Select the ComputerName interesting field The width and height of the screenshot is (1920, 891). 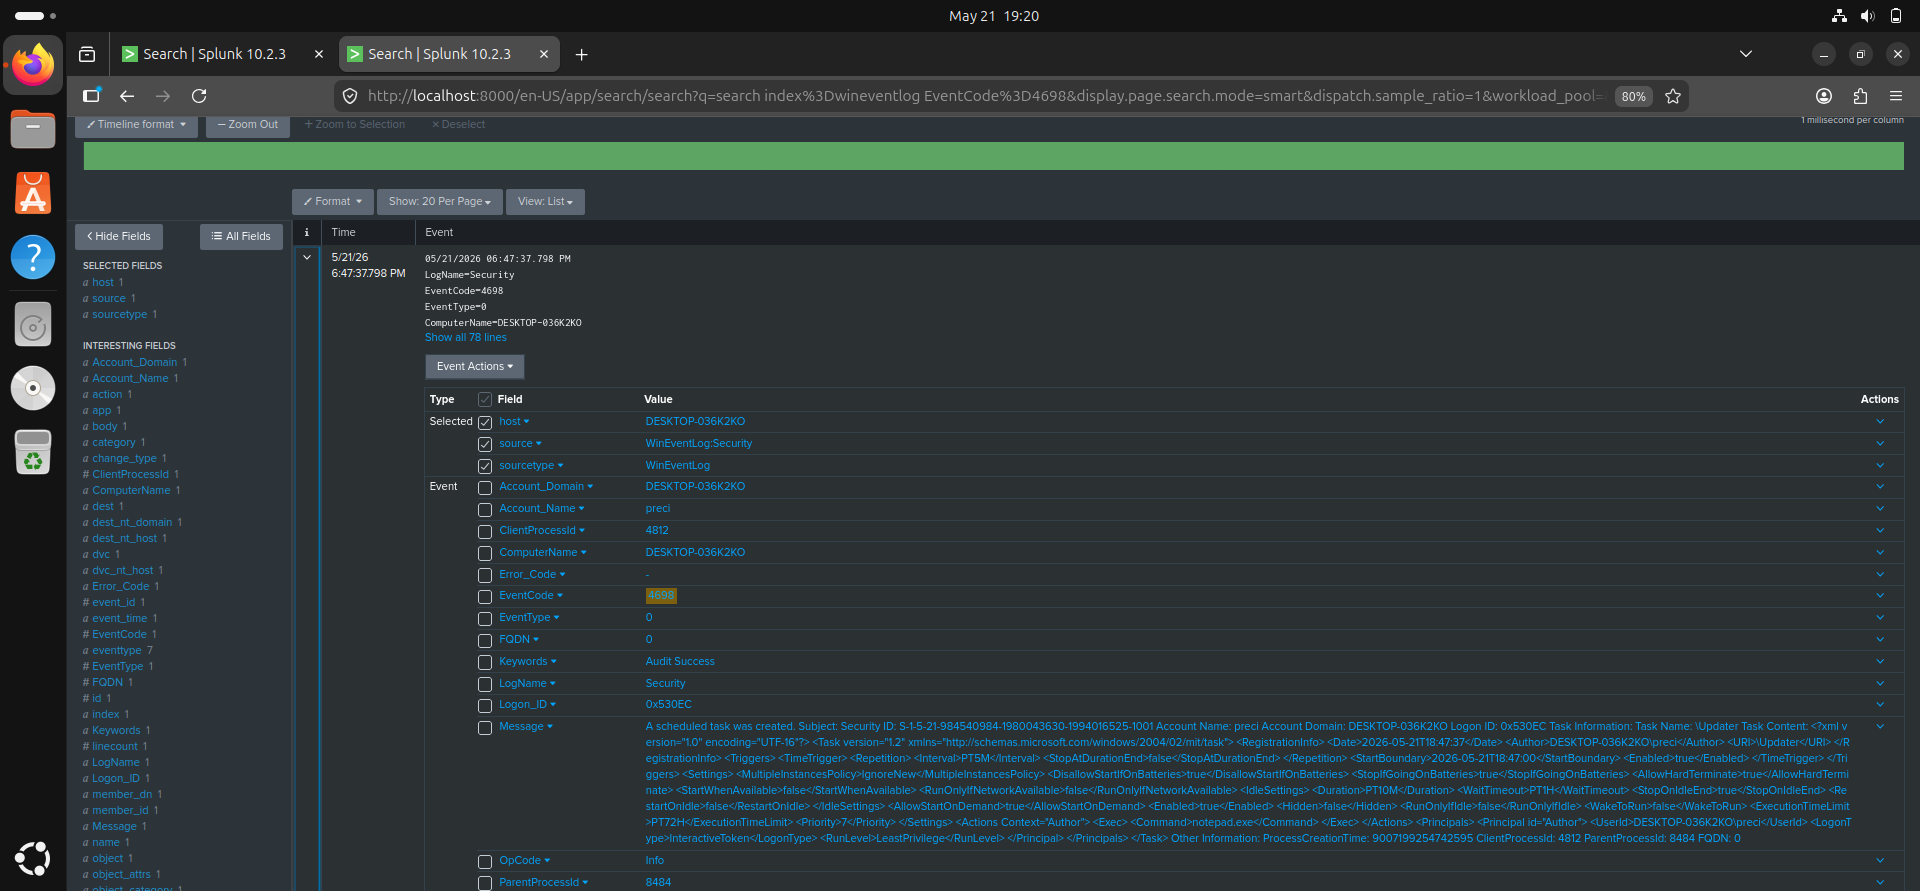click(131, 490)
